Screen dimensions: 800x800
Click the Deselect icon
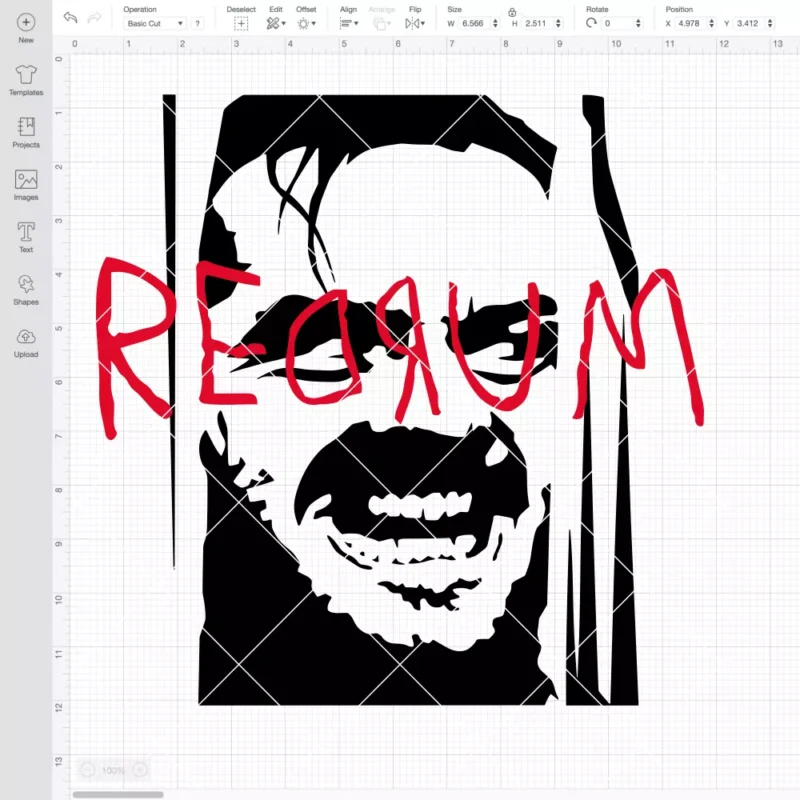pos(241,23)
